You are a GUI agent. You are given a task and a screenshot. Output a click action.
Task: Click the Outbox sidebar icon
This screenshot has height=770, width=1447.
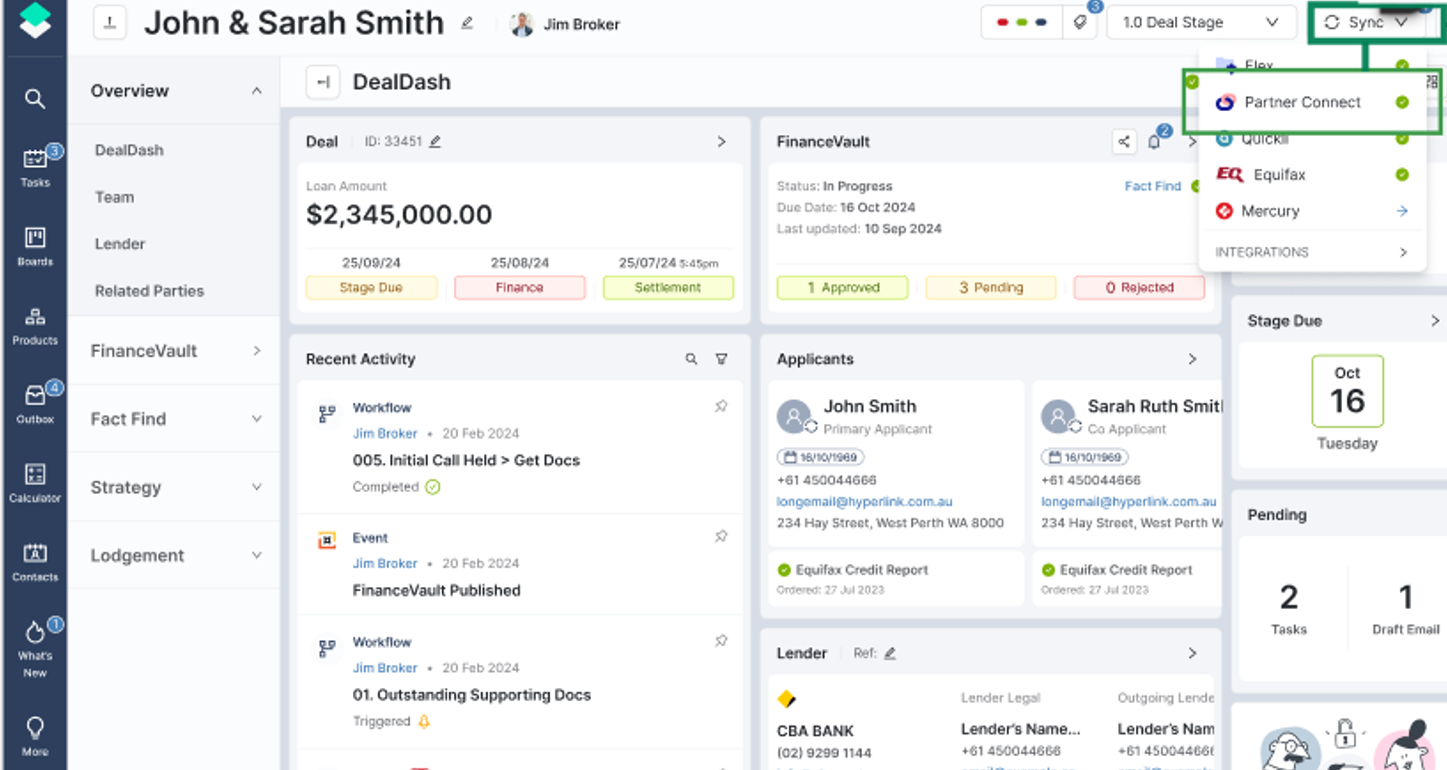[35, 403]
